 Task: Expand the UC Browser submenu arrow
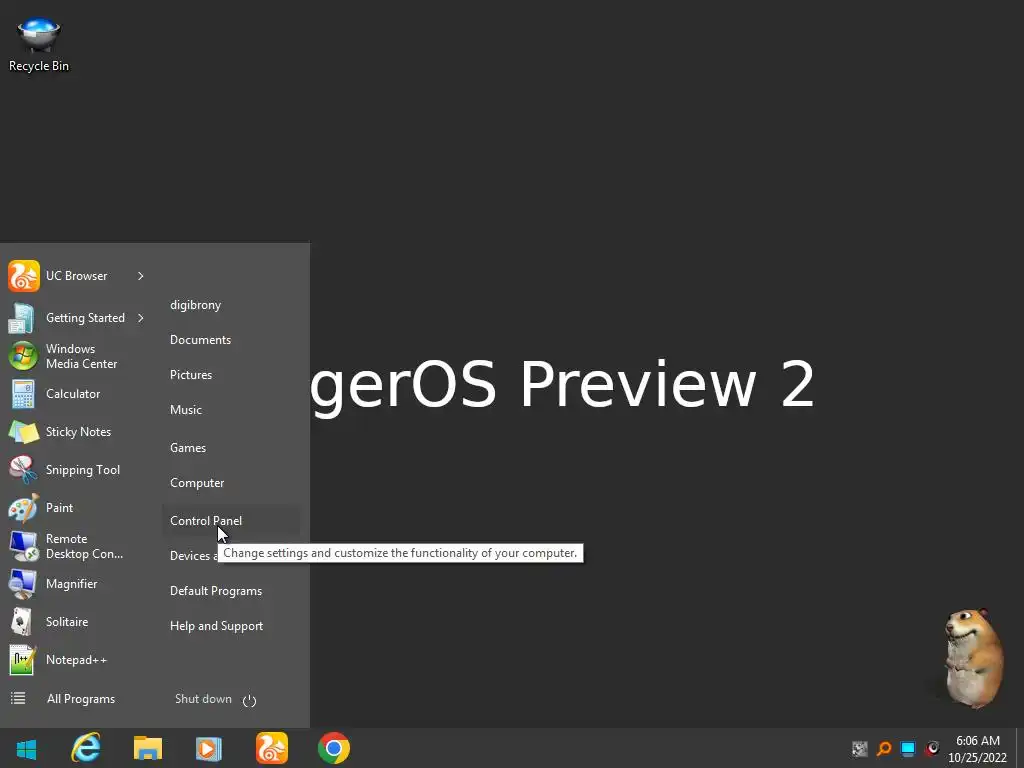coord(140,276)
